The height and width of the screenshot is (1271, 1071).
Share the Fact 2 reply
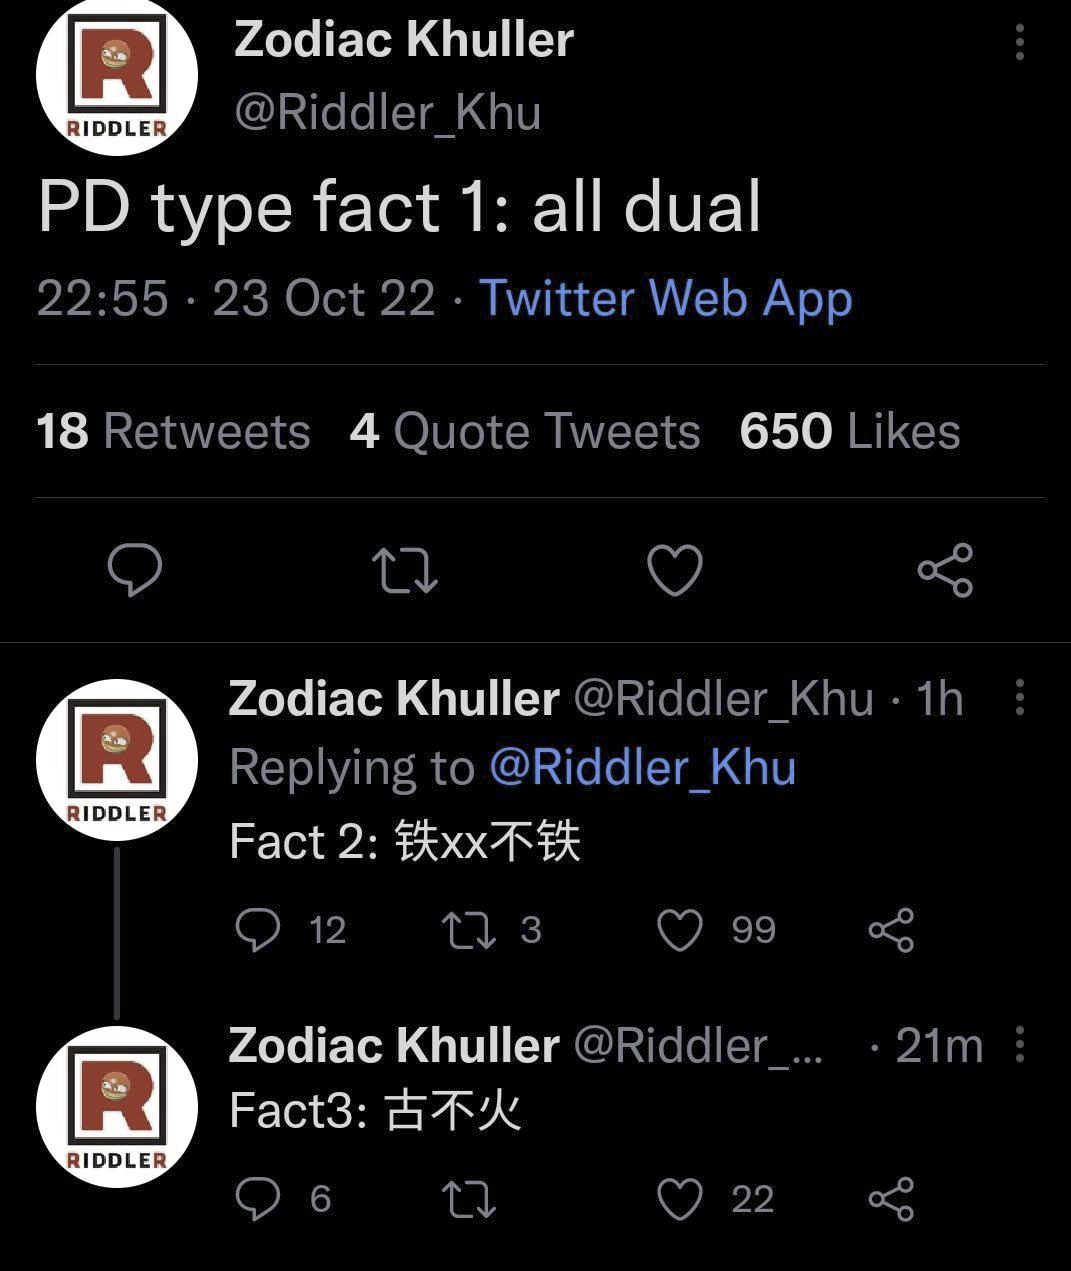coord(891,930)
